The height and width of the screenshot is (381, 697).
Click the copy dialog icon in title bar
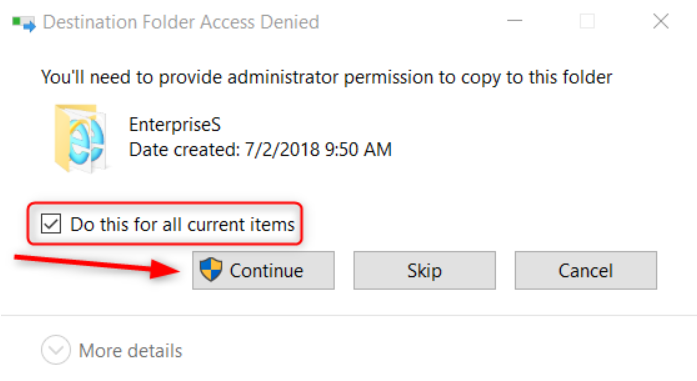point(24,23)
